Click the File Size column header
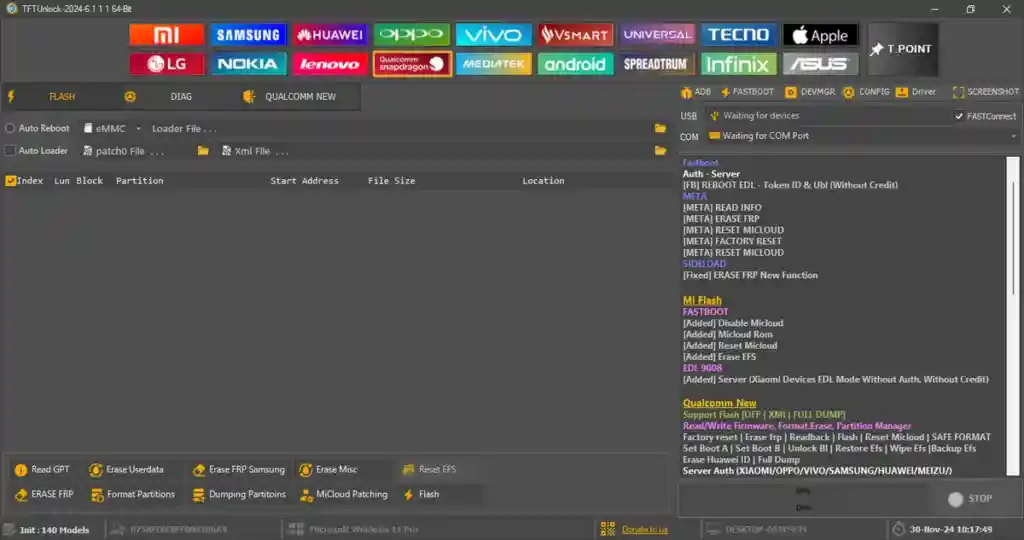 coord(391,181)
